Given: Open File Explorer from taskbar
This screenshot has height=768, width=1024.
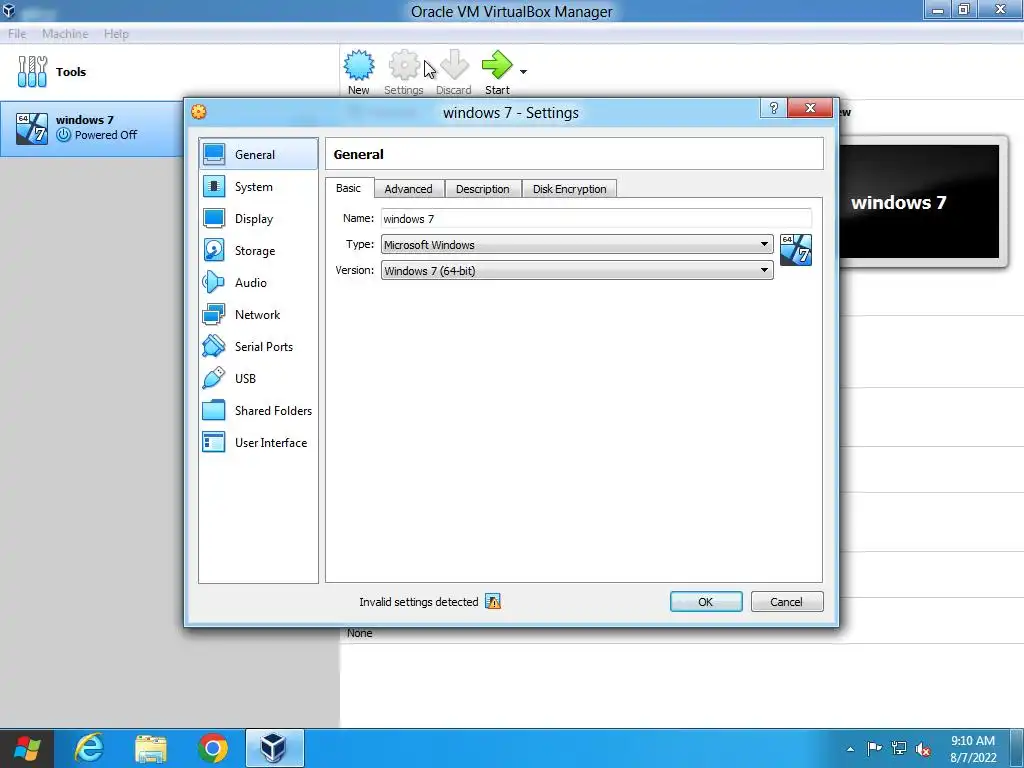Looking at the screenshot, I should [151, 748].
